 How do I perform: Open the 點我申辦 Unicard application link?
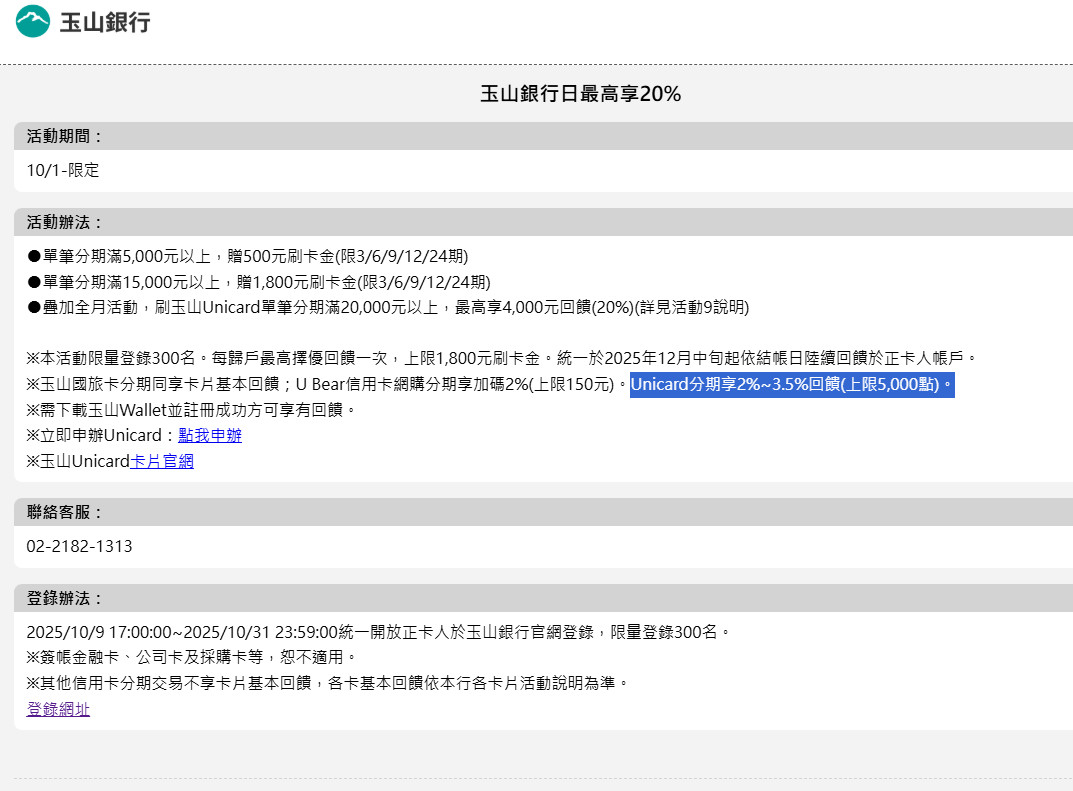(x=210, y=435)
